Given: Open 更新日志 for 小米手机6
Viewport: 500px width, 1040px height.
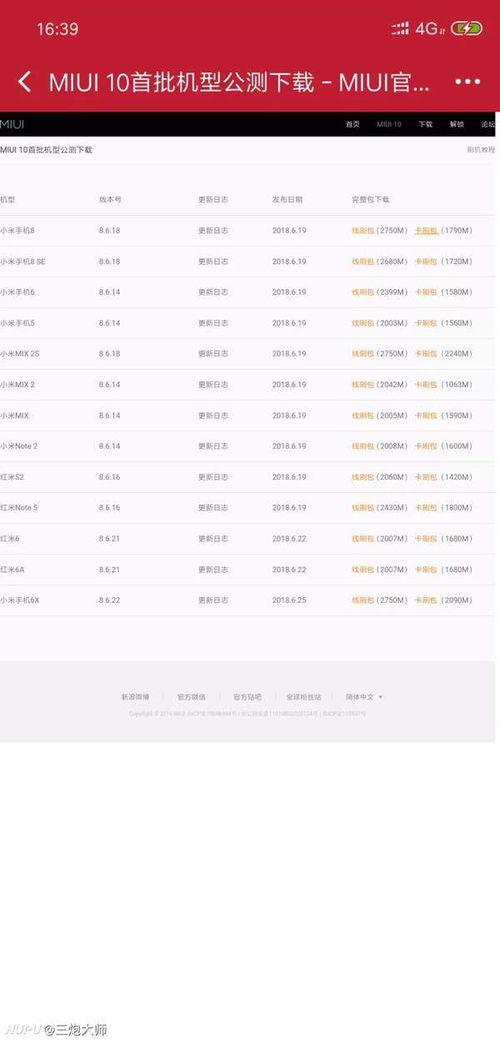Looking at the screenshot, I should point(213,292).
